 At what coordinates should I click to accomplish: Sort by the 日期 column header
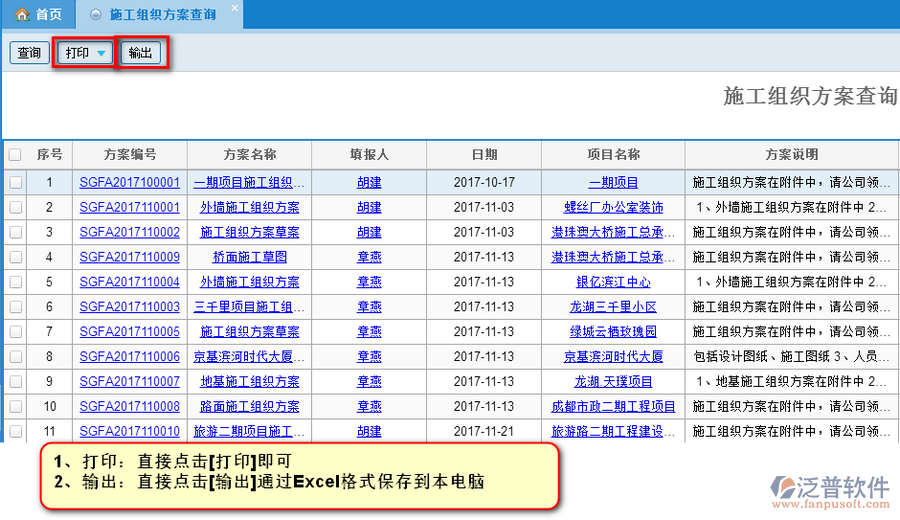click(x=484, y=155)
